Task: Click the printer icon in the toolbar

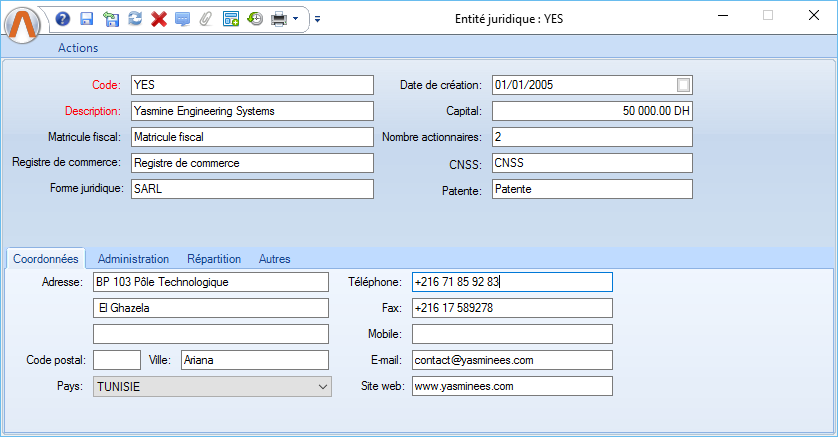Action: pyautogui.click(x=279, y=18)
